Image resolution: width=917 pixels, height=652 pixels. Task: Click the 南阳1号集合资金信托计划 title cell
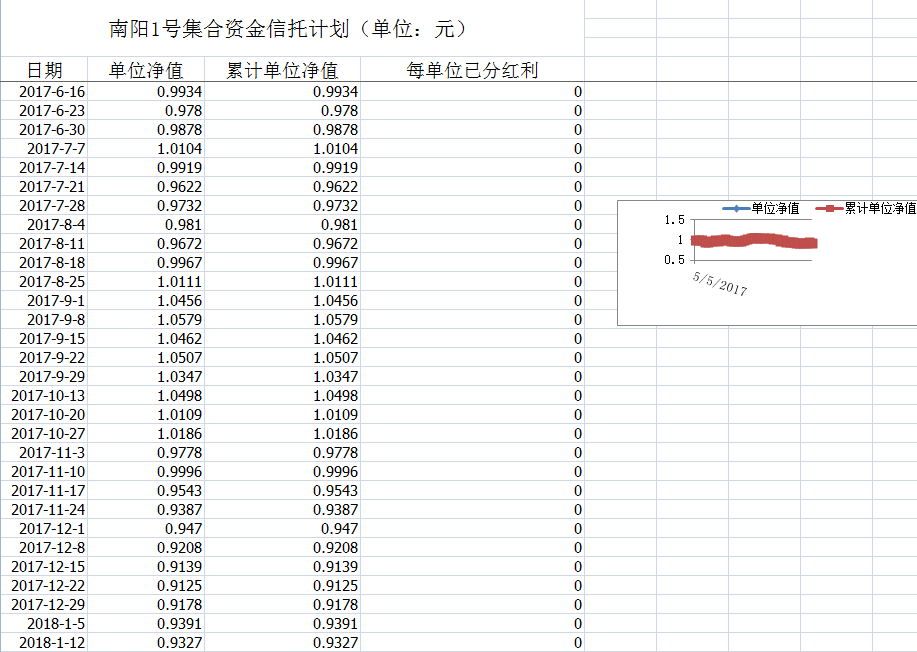click(x=290, y=29)
